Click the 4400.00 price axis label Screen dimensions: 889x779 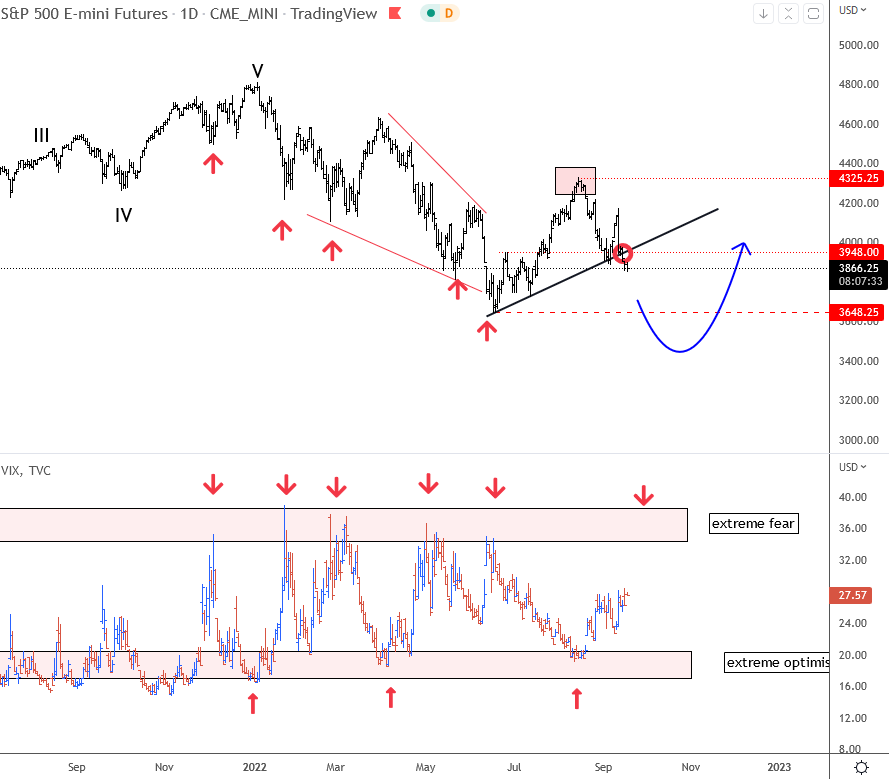pos(858,163)
